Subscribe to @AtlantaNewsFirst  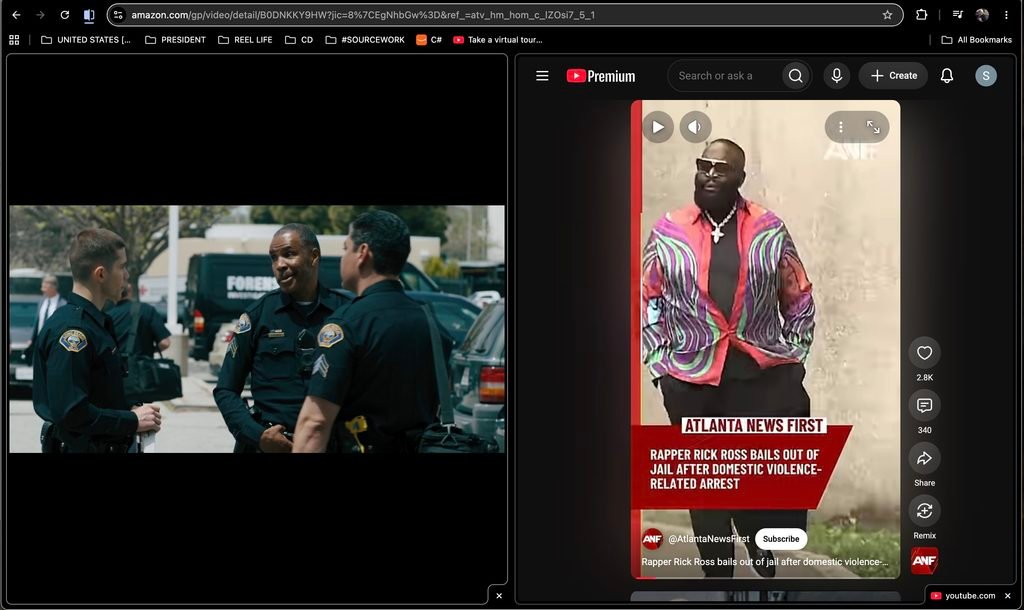pos(781,539)
